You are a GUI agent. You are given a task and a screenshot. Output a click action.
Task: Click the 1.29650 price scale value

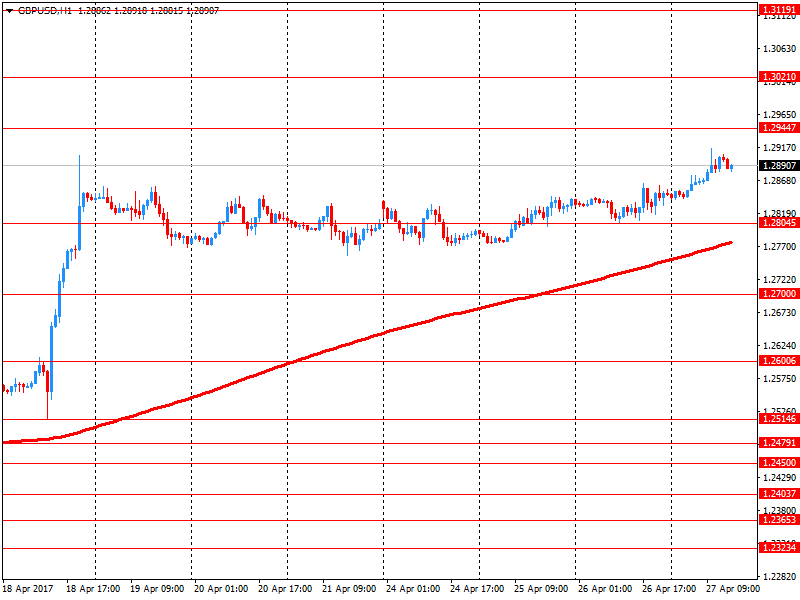780,114
